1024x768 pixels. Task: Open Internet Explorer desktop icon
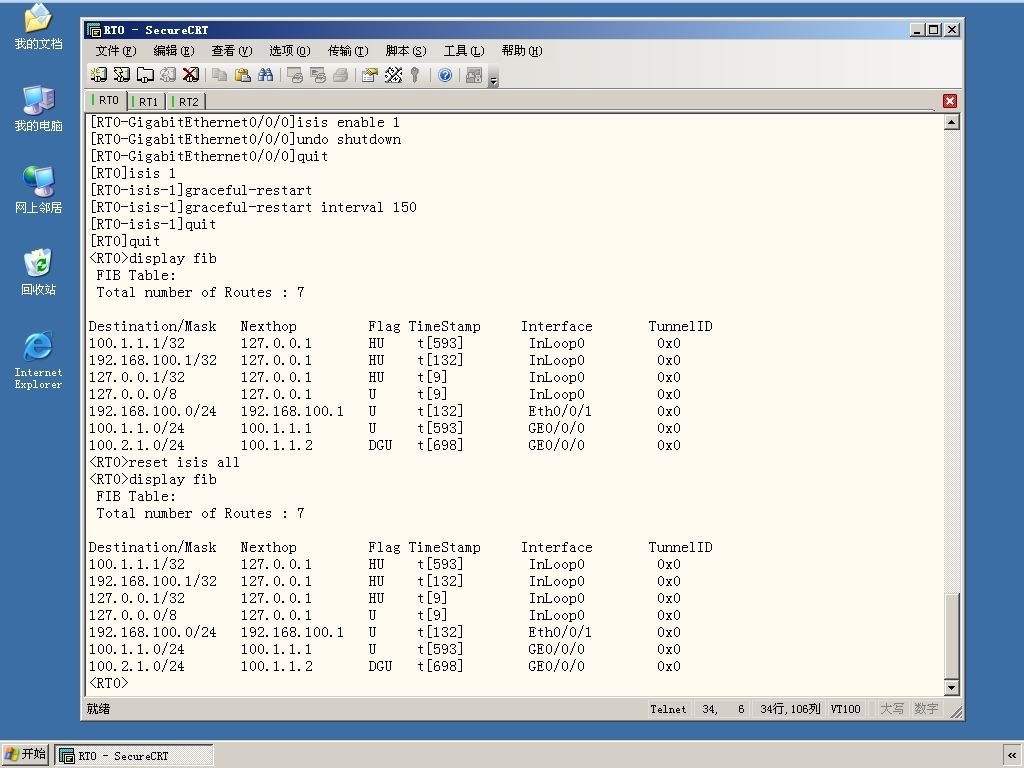click(39, 360)
